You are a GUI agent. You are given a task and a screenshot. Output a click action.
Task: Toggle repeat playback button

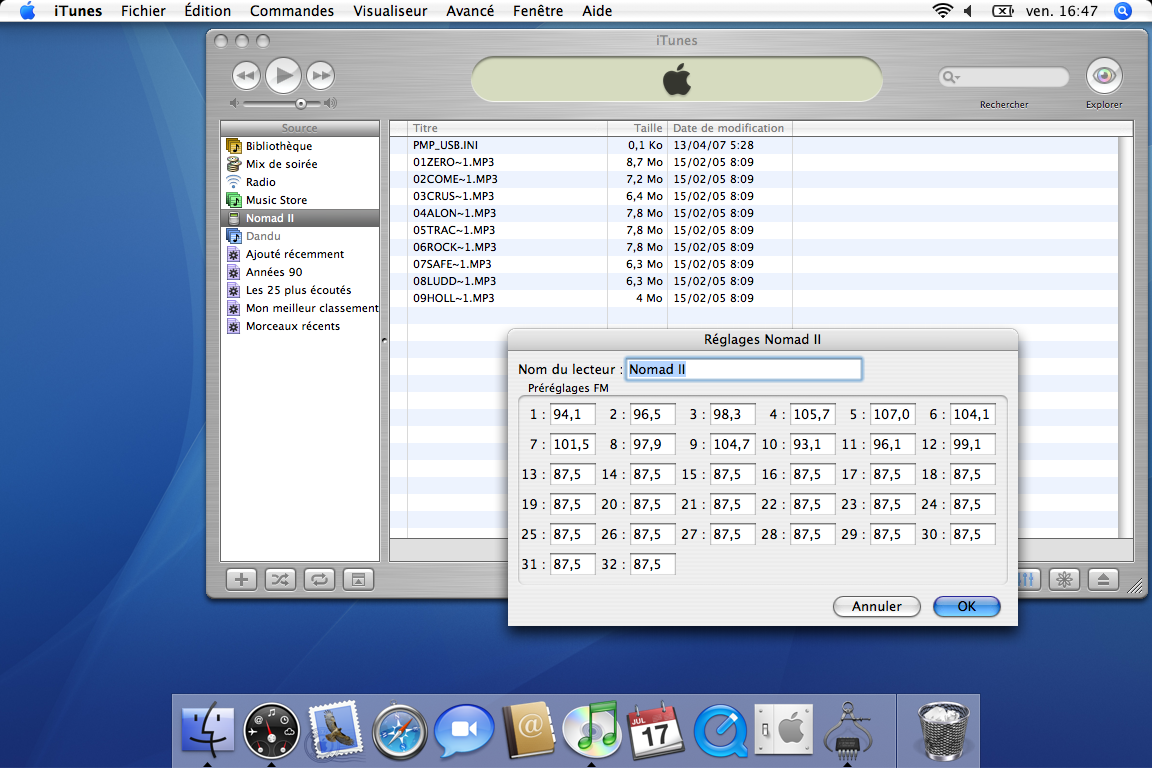click(x=319, y=580)
